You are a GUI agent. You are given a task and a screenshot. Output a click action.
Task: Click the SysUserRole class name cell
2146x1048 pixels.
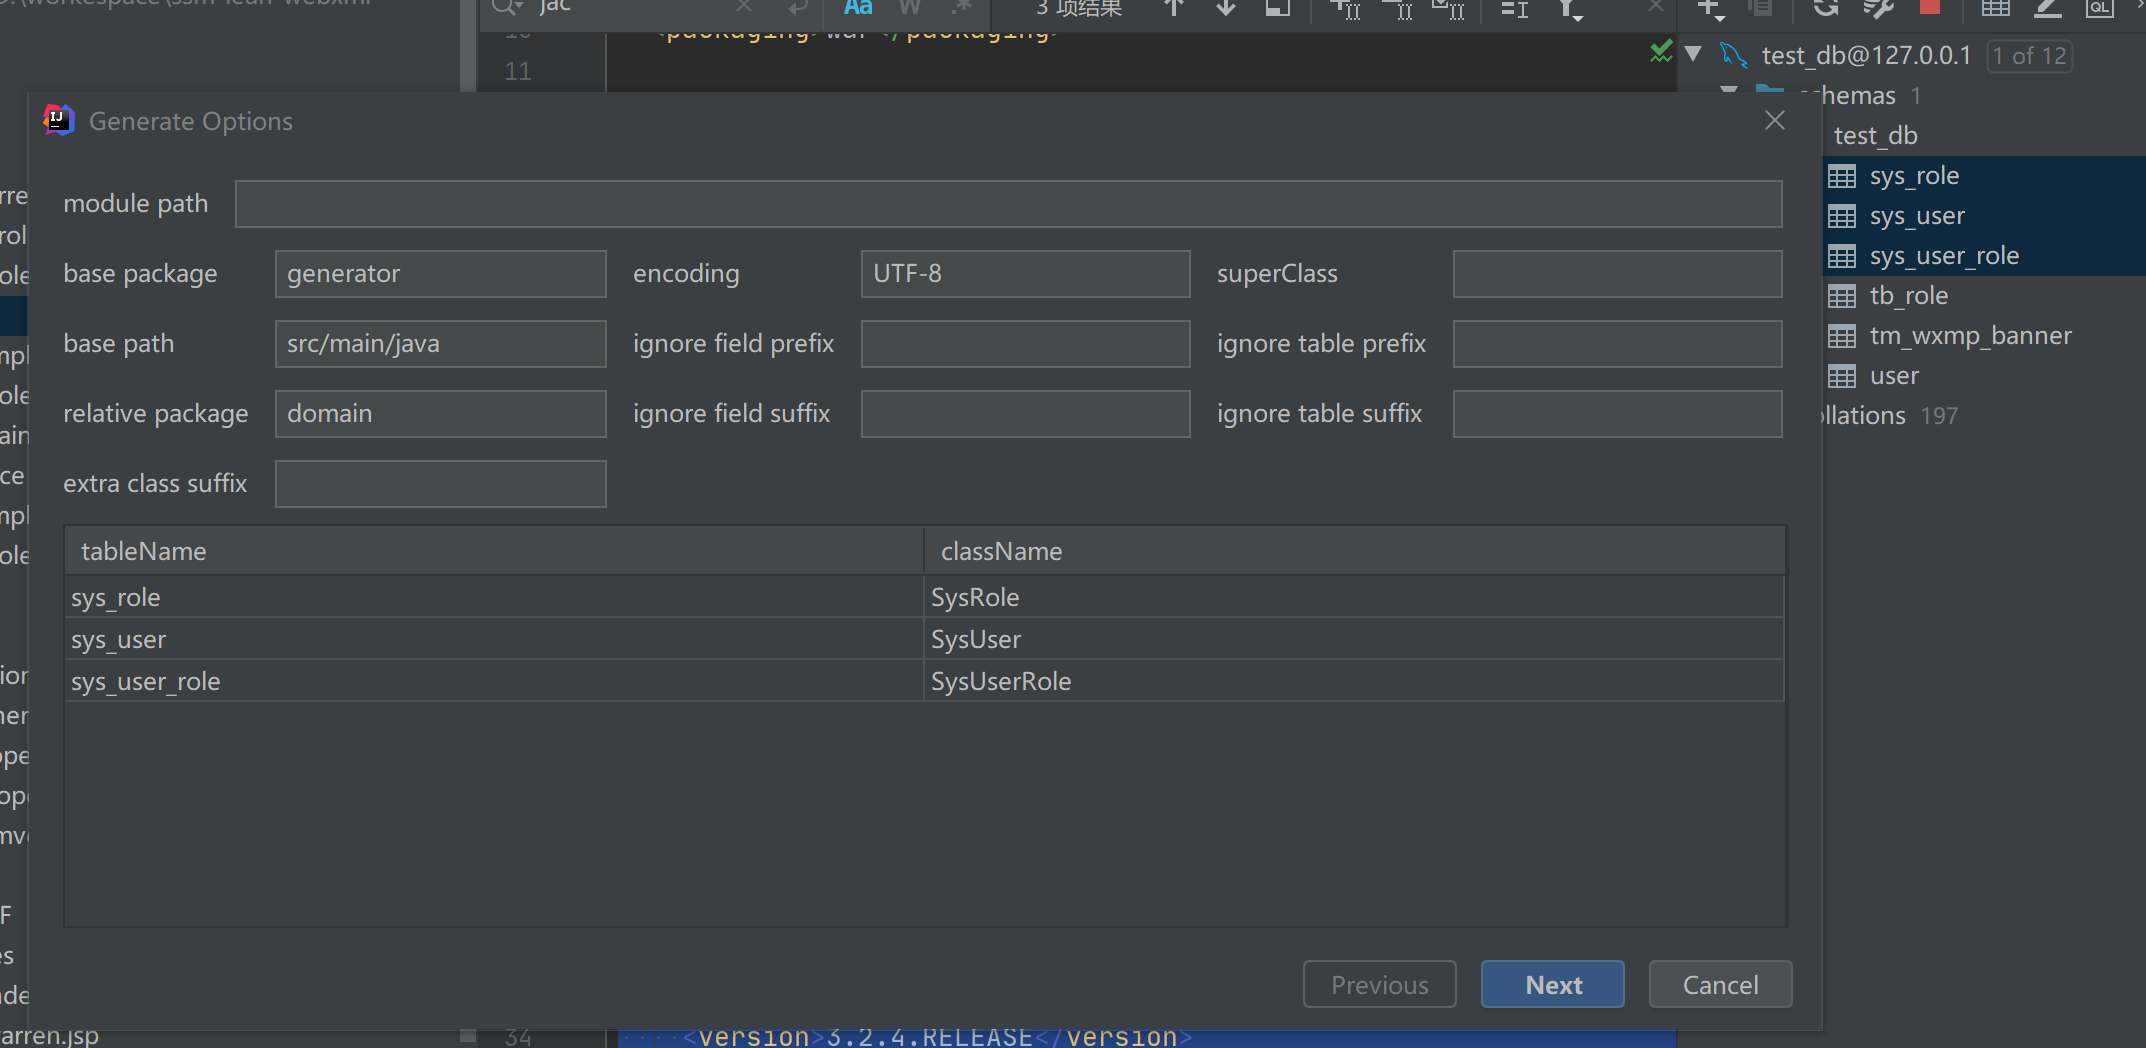pos(1354,681)
